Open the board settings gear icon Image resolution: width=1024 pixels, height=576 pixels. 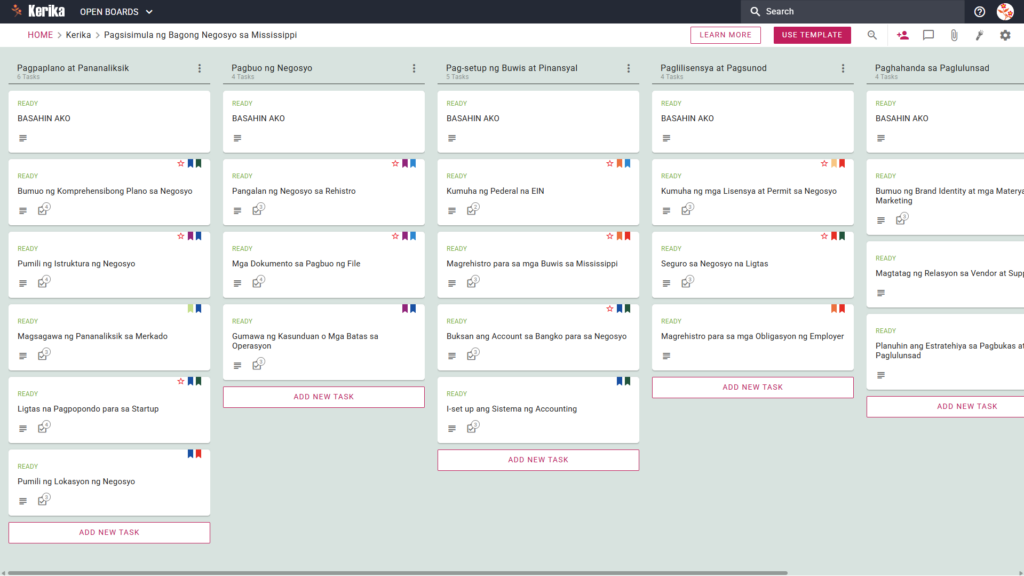coord(1005,35)
